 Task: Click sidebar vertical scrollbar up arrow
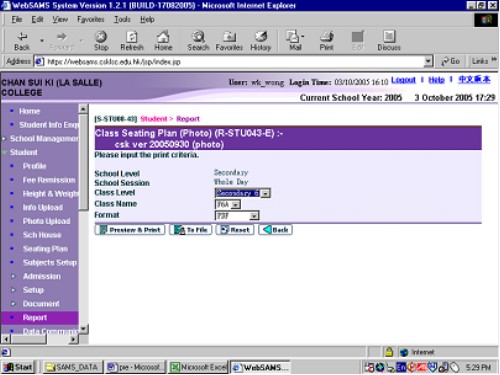(x=83, y=108)
